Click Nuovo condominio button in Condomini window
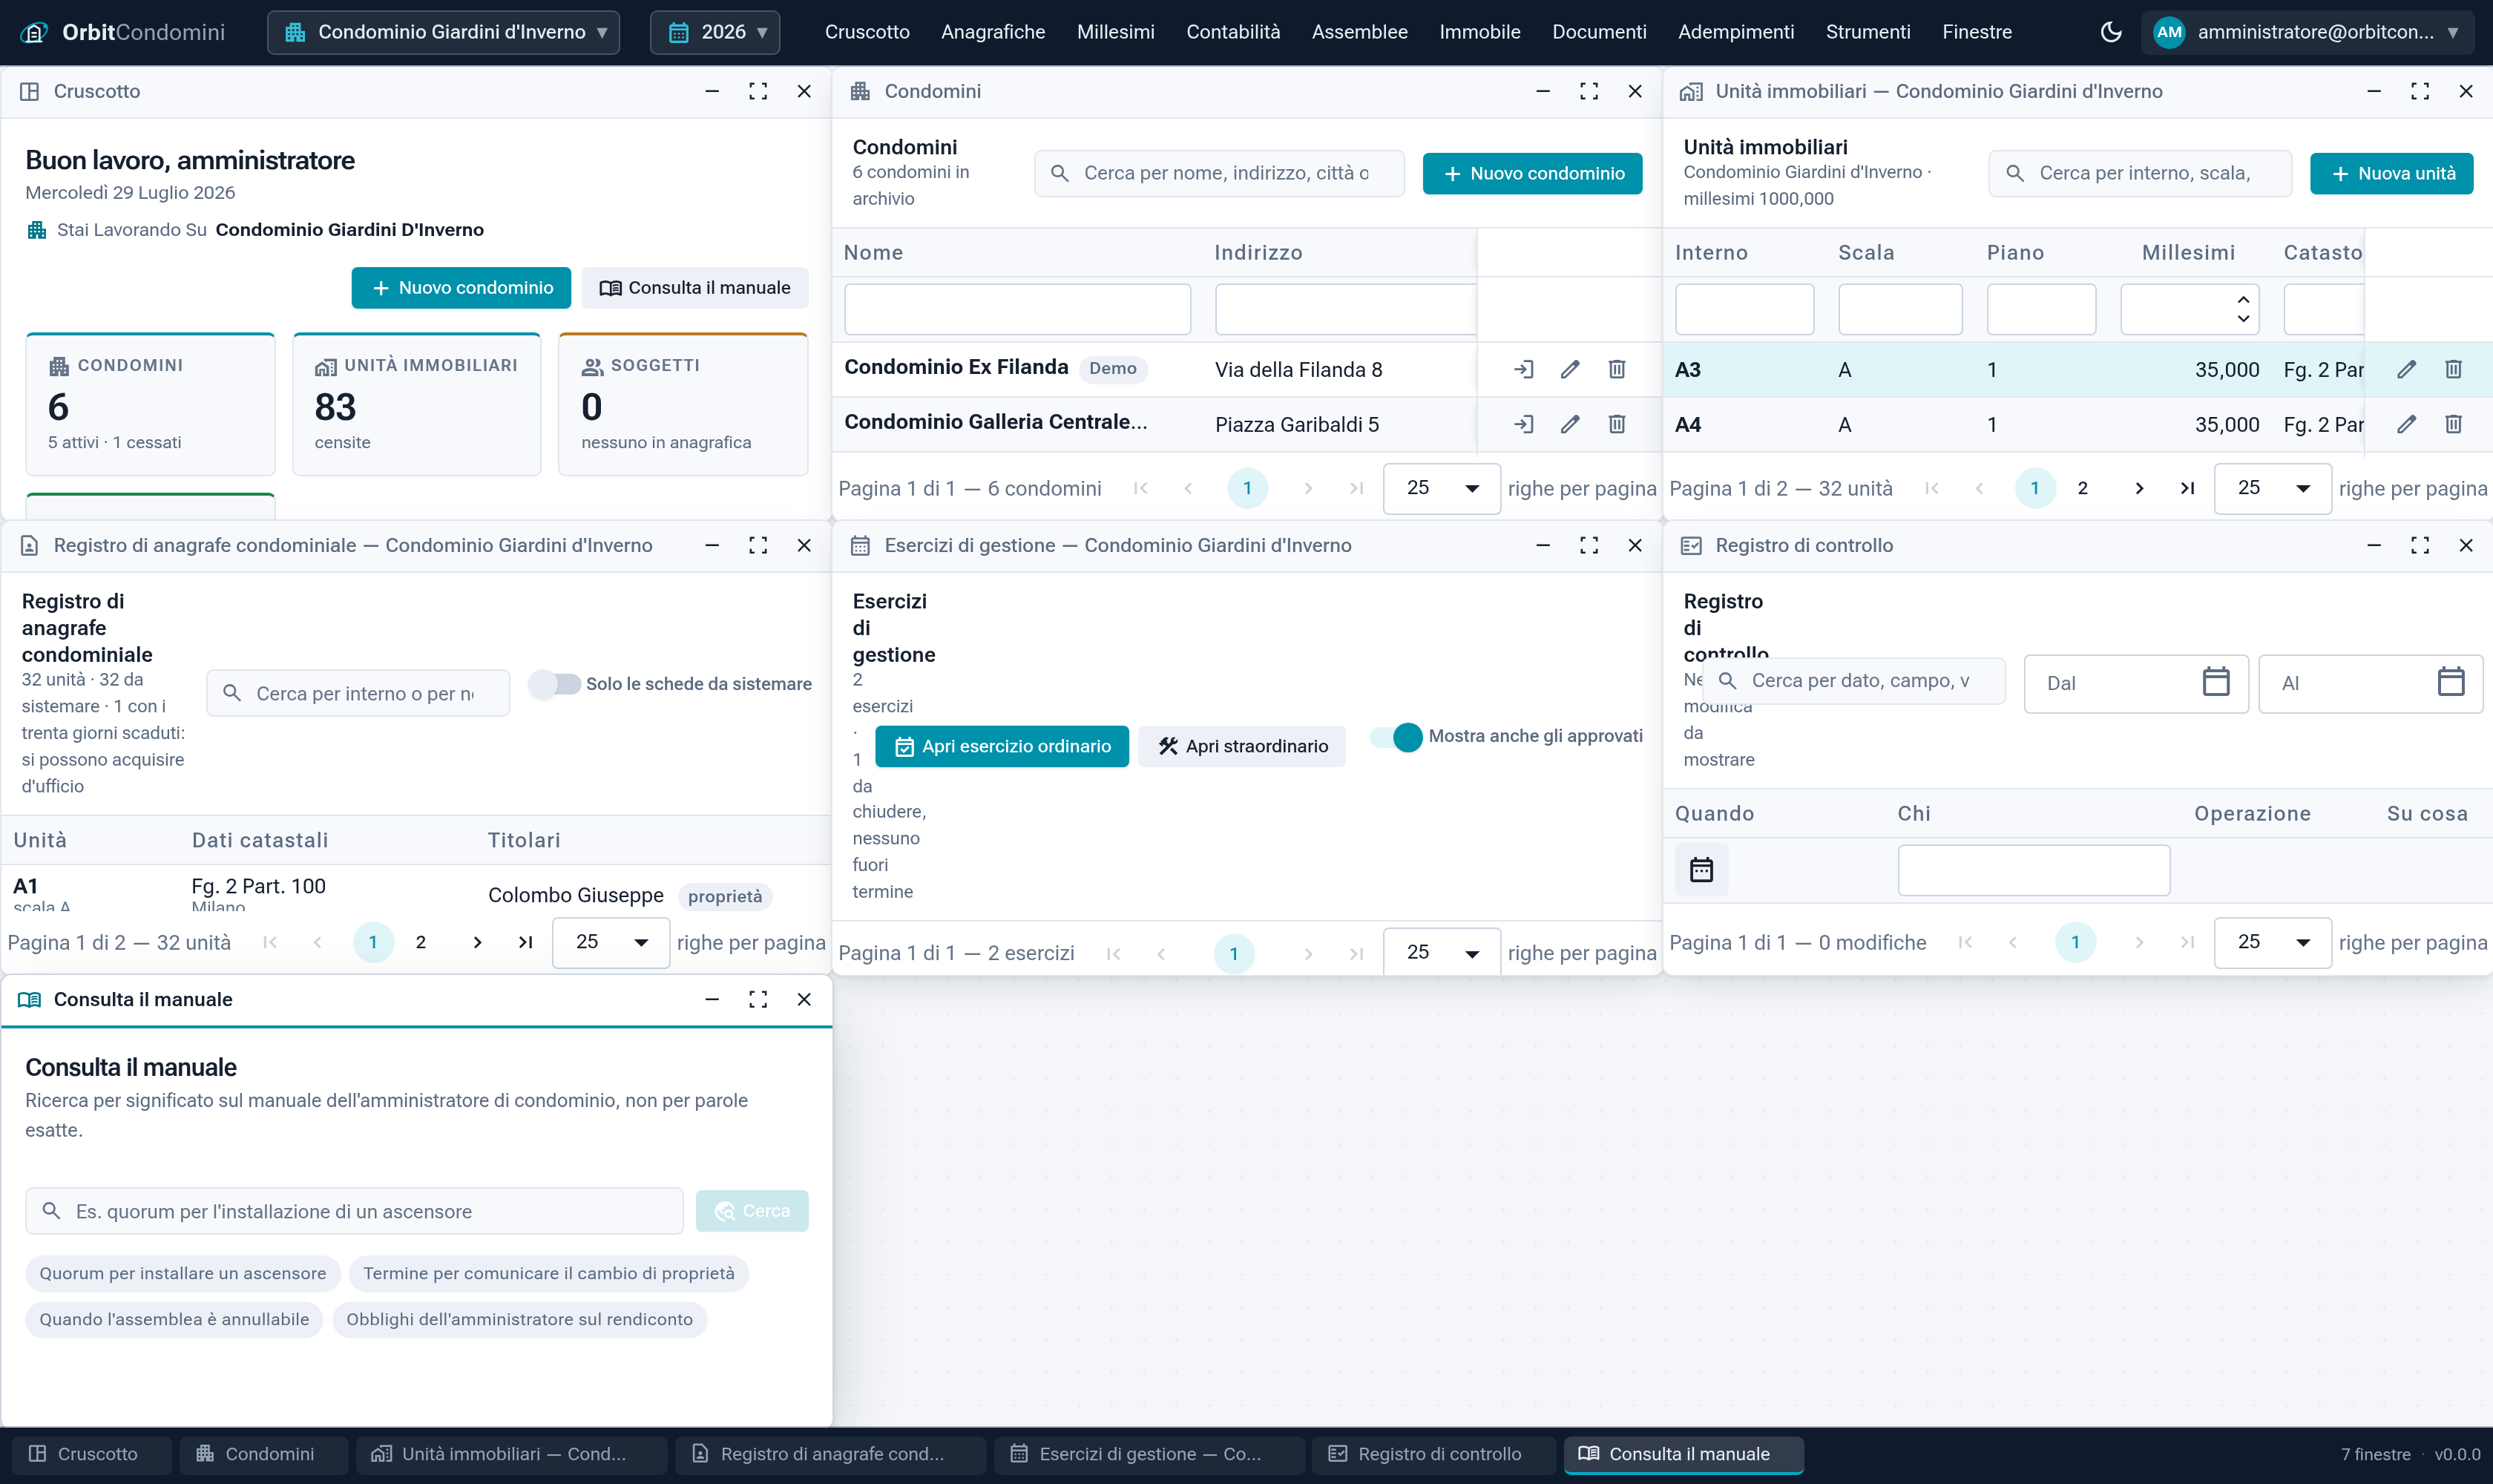The height and width of the screenshot is (1484, 2493). click(x=1532, y=173)
